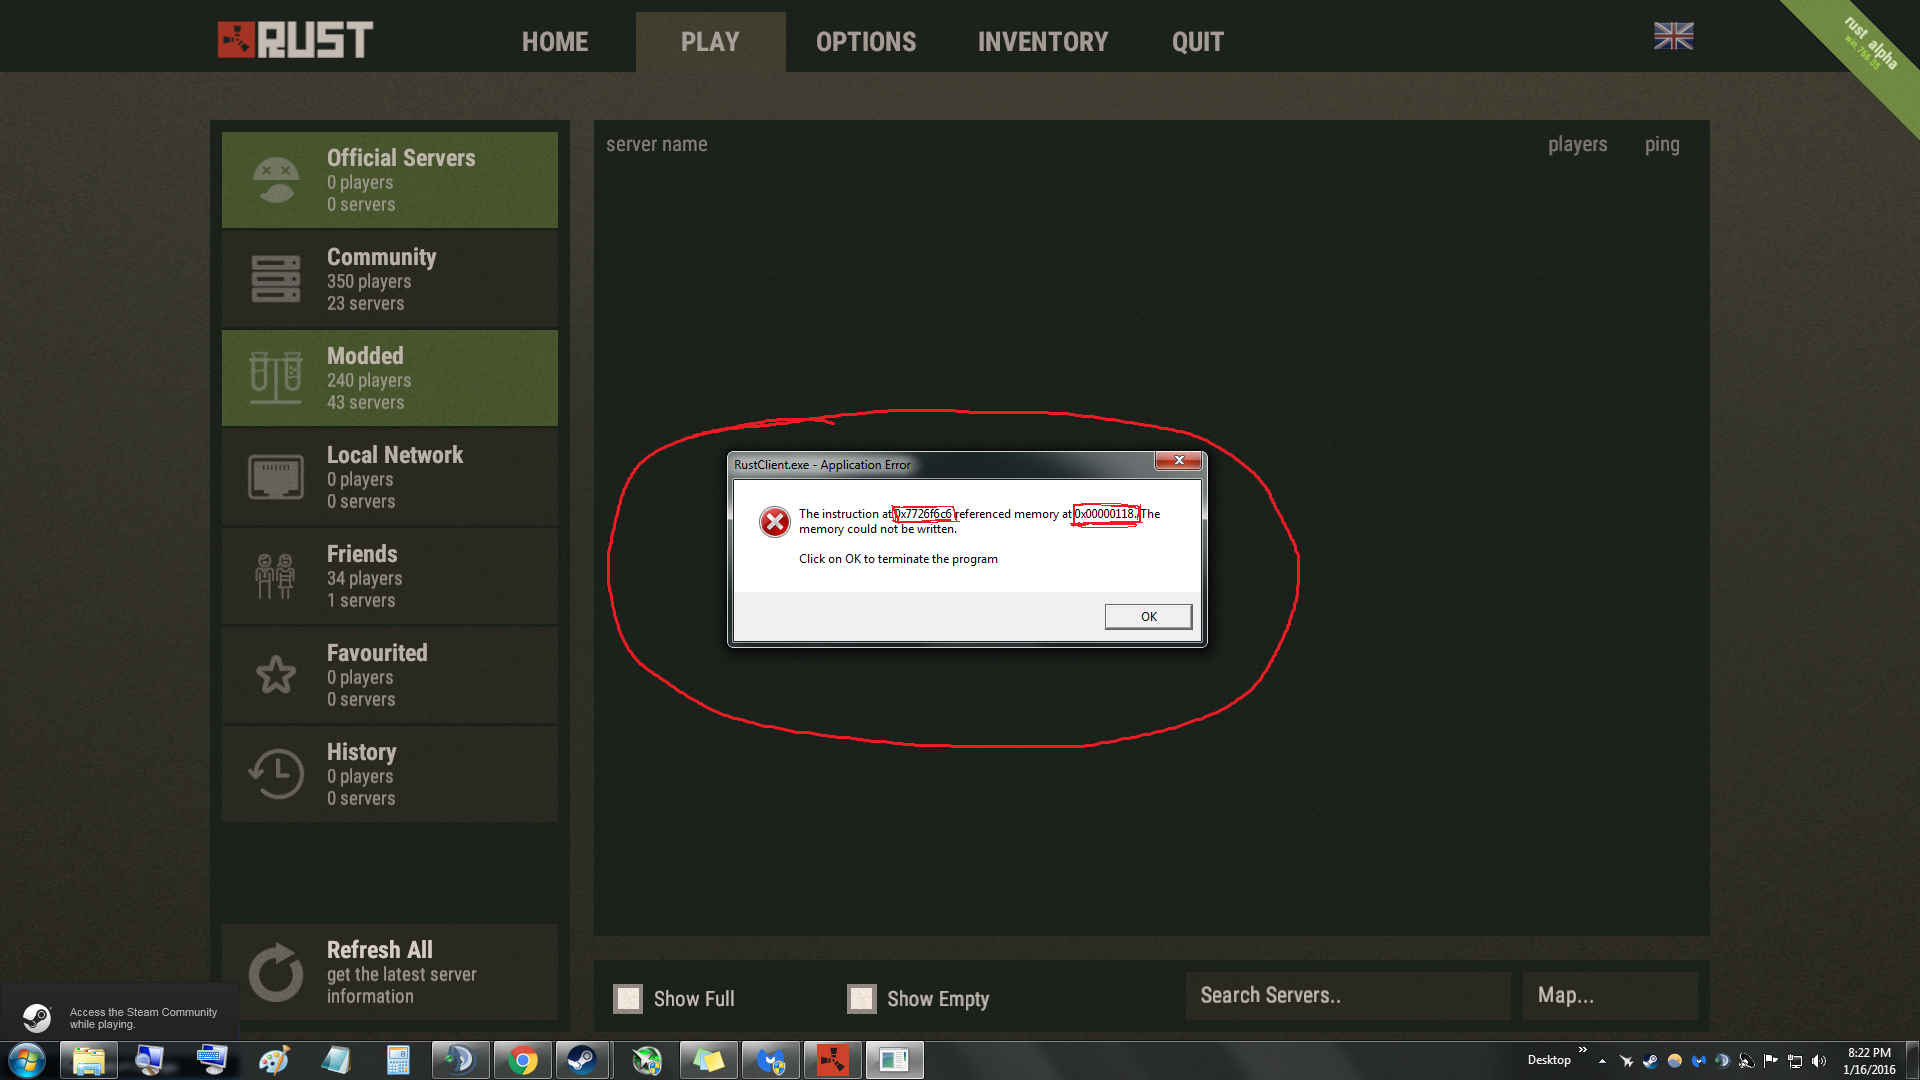This screenshot has height=1080, width=1920.
Task: Switch to TeamSpeak in the taskbar
Action: click(460, 1060)
